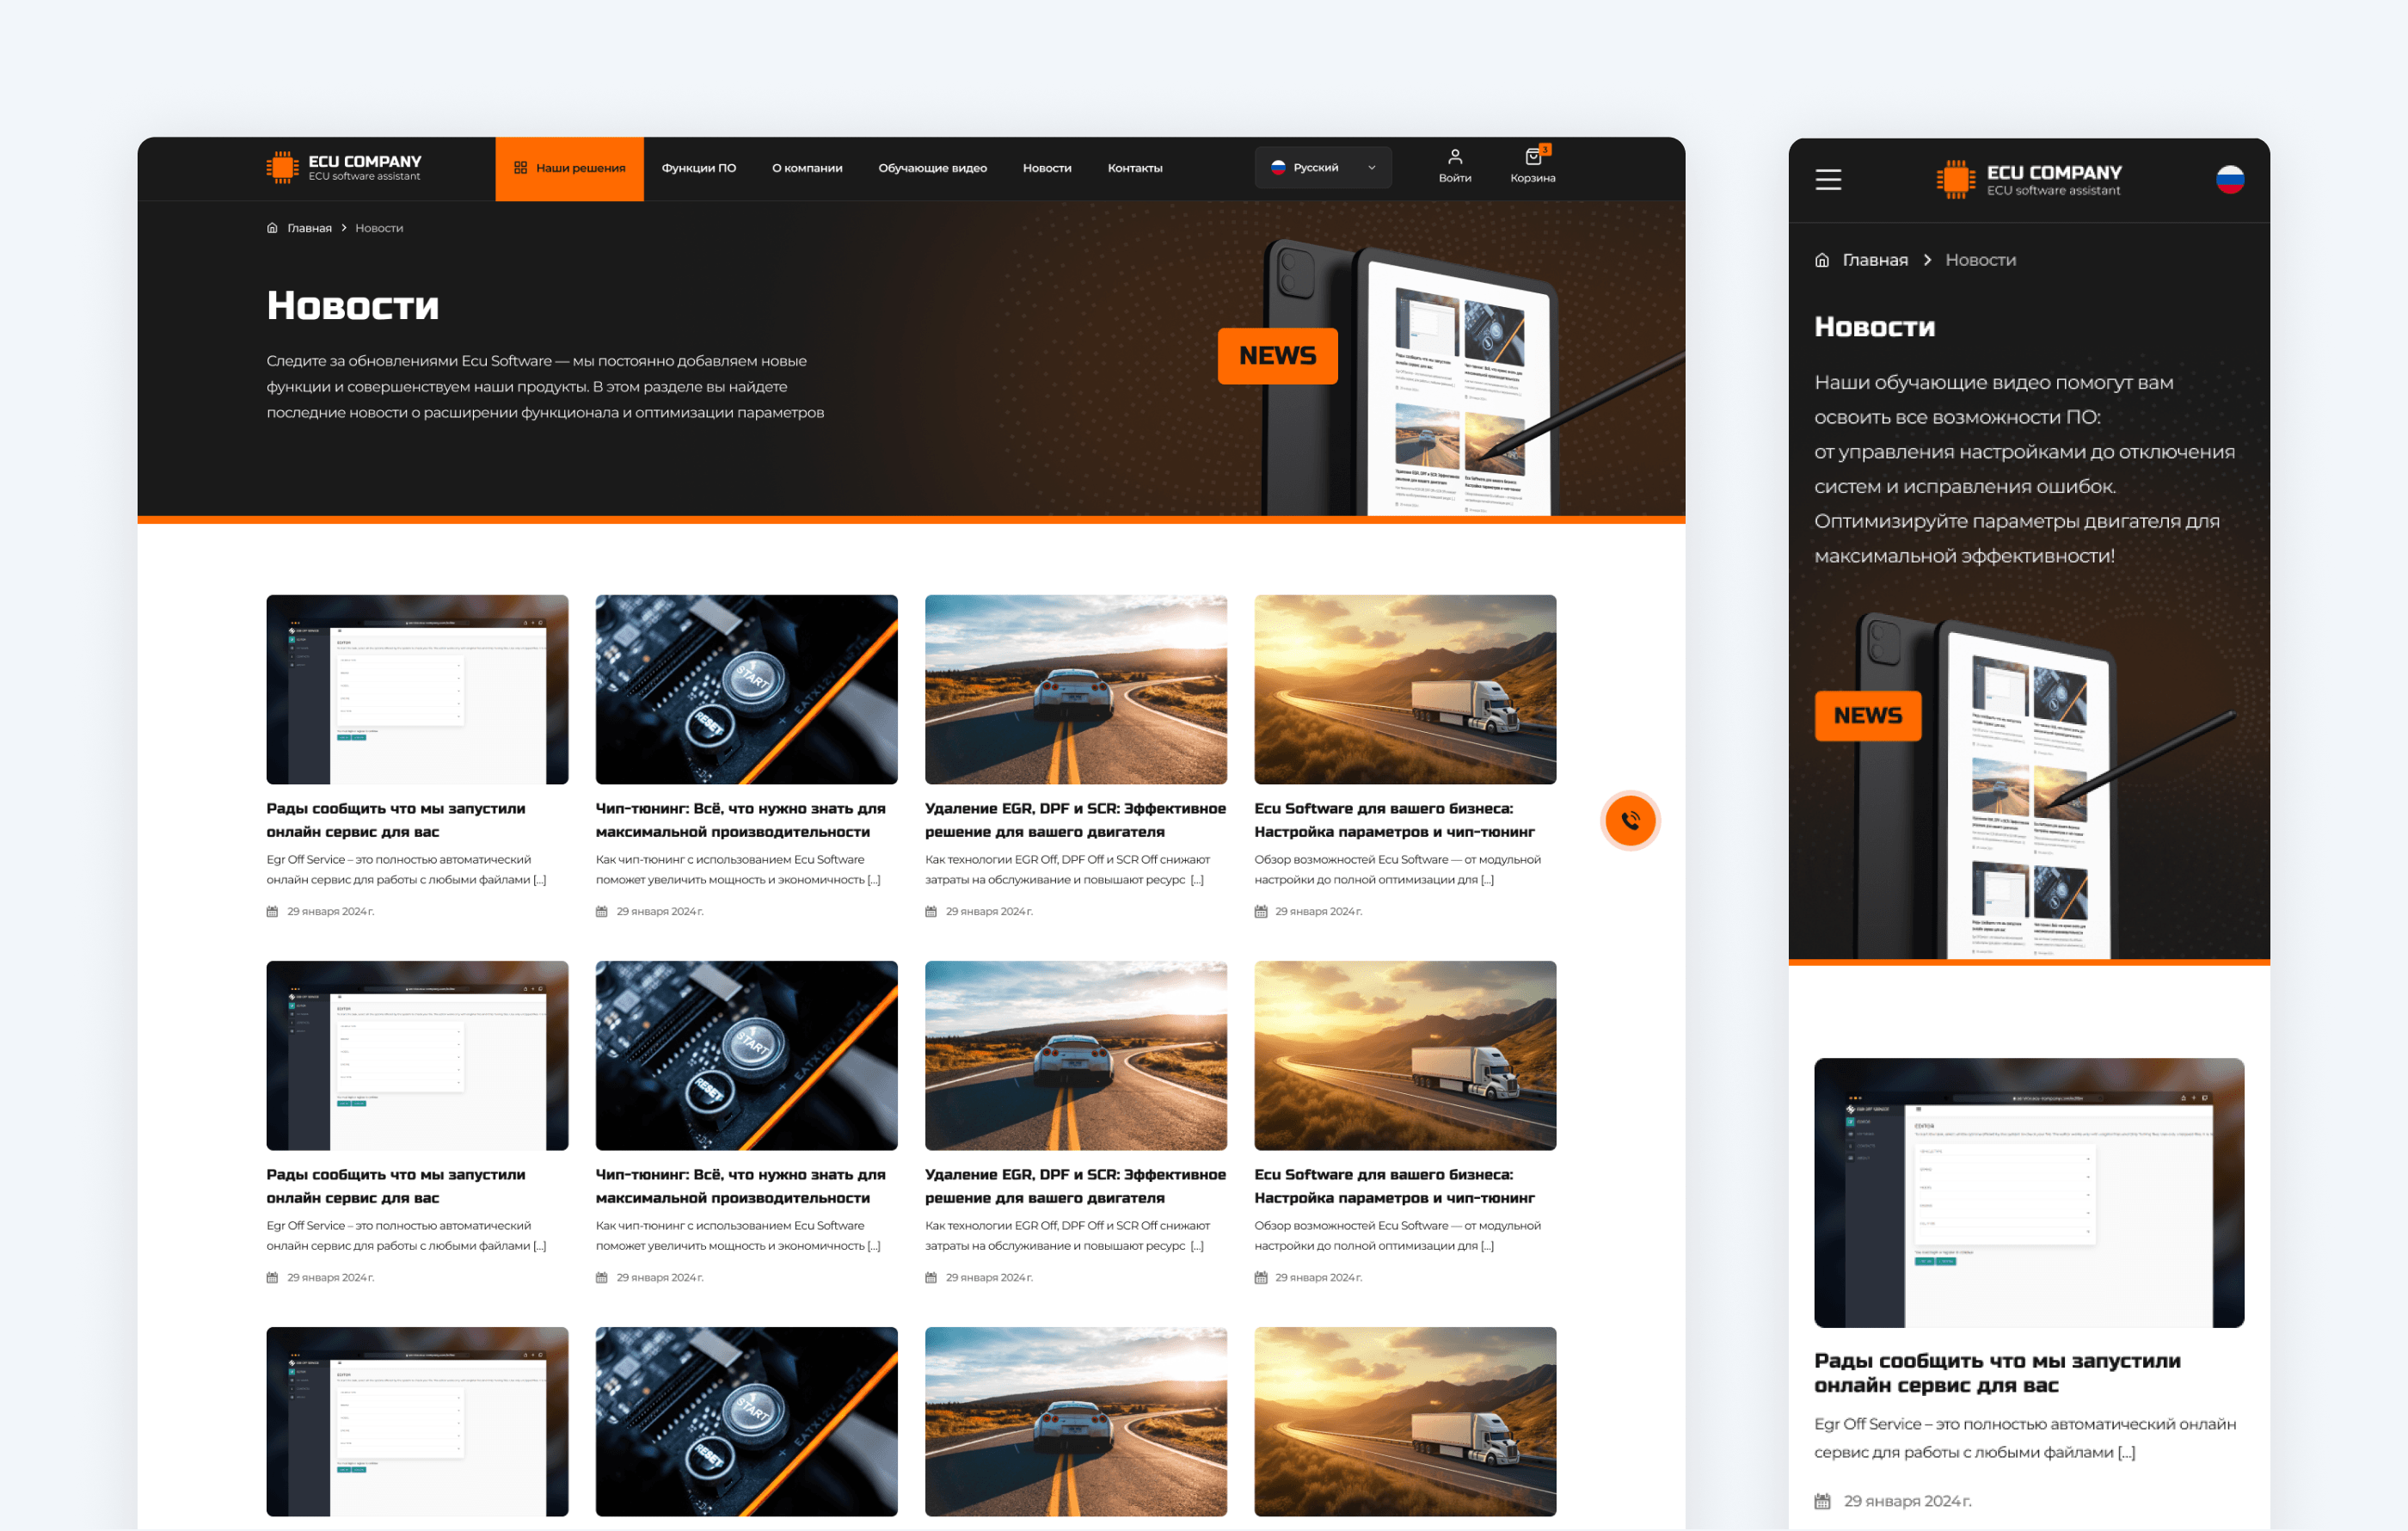2408x1531 pixels.
Task: Click the orange NEWS badge in desktop banner
Action: [1277, 355]
